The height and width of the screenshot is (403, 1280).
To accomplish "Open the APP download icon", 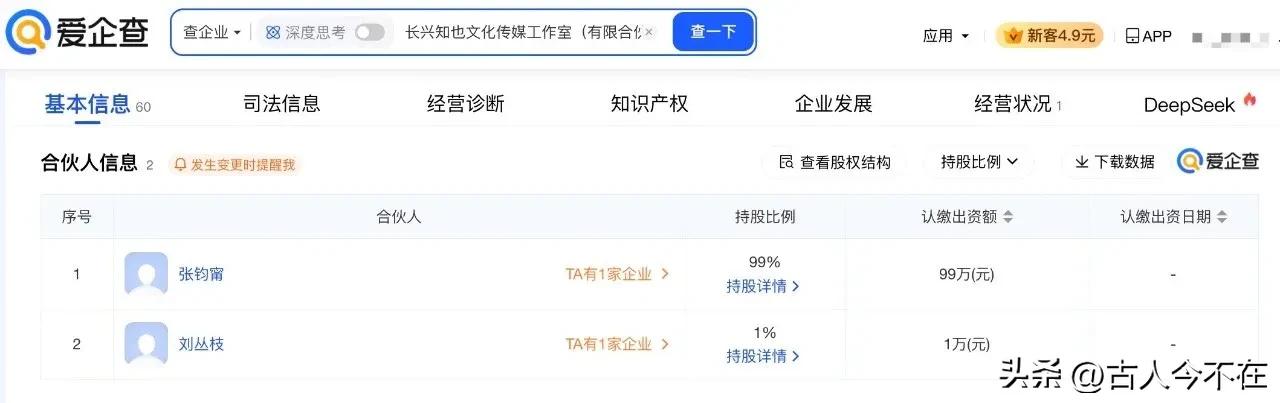I will 1148,36.
